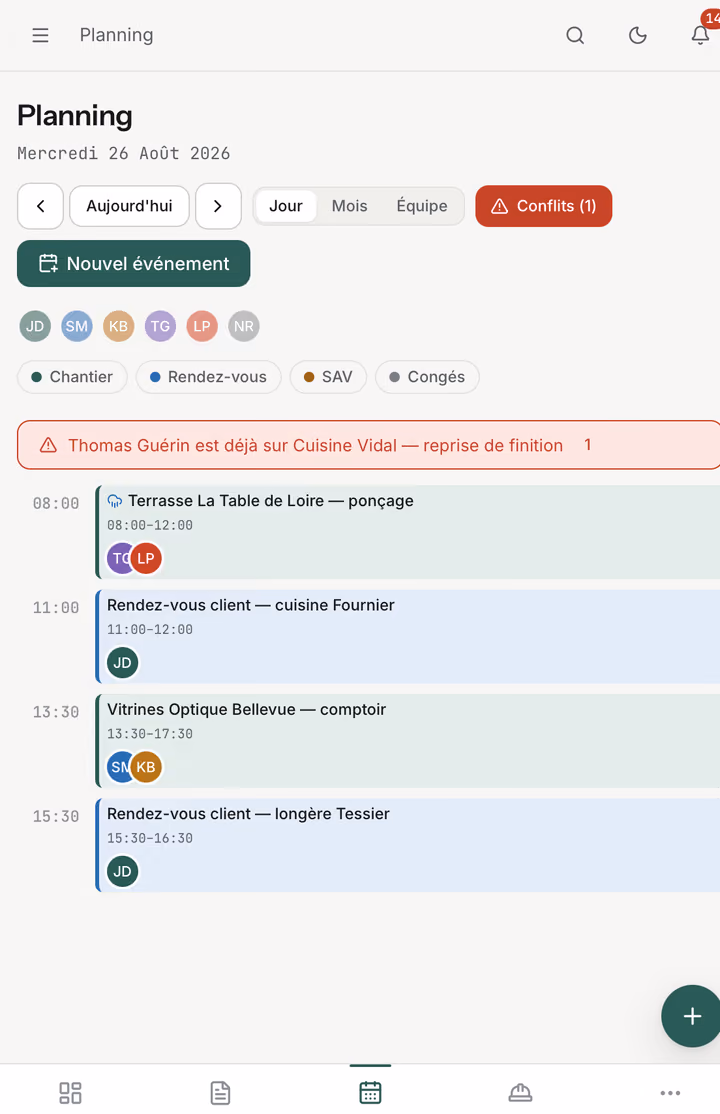
Task: Open the calendar tab in bottom bar
Action: click(370, 1093)
